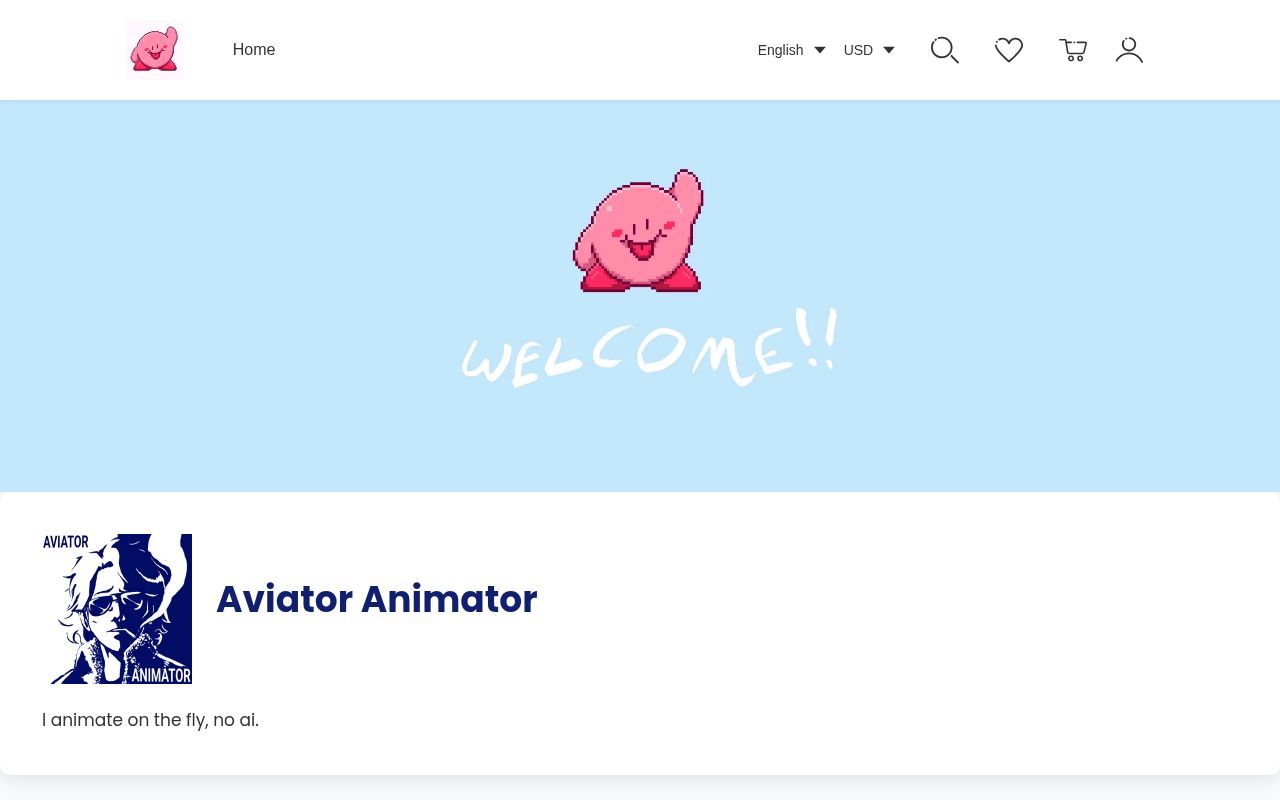Open the USD currency dropdown
Screen dimensions: 1280x800
(x=869, y=50)
